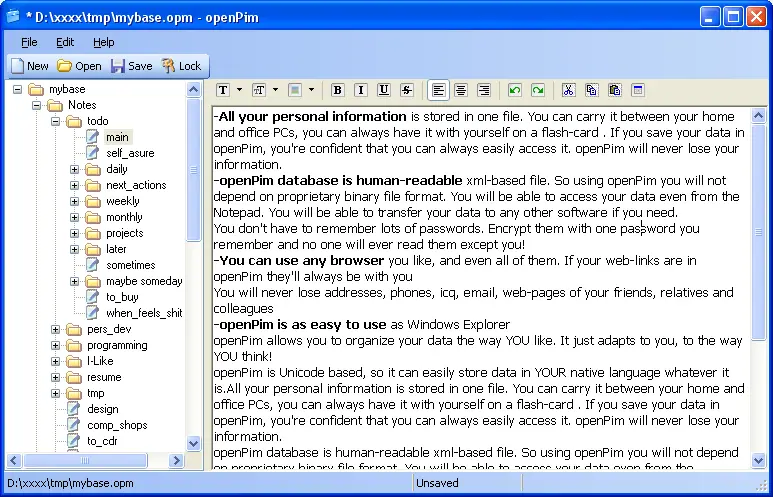The height and width of the screenshot is (497, 773).
Task: Click the Unsaved status bar text
Action: pyautogui.click(x=437, y=483)
